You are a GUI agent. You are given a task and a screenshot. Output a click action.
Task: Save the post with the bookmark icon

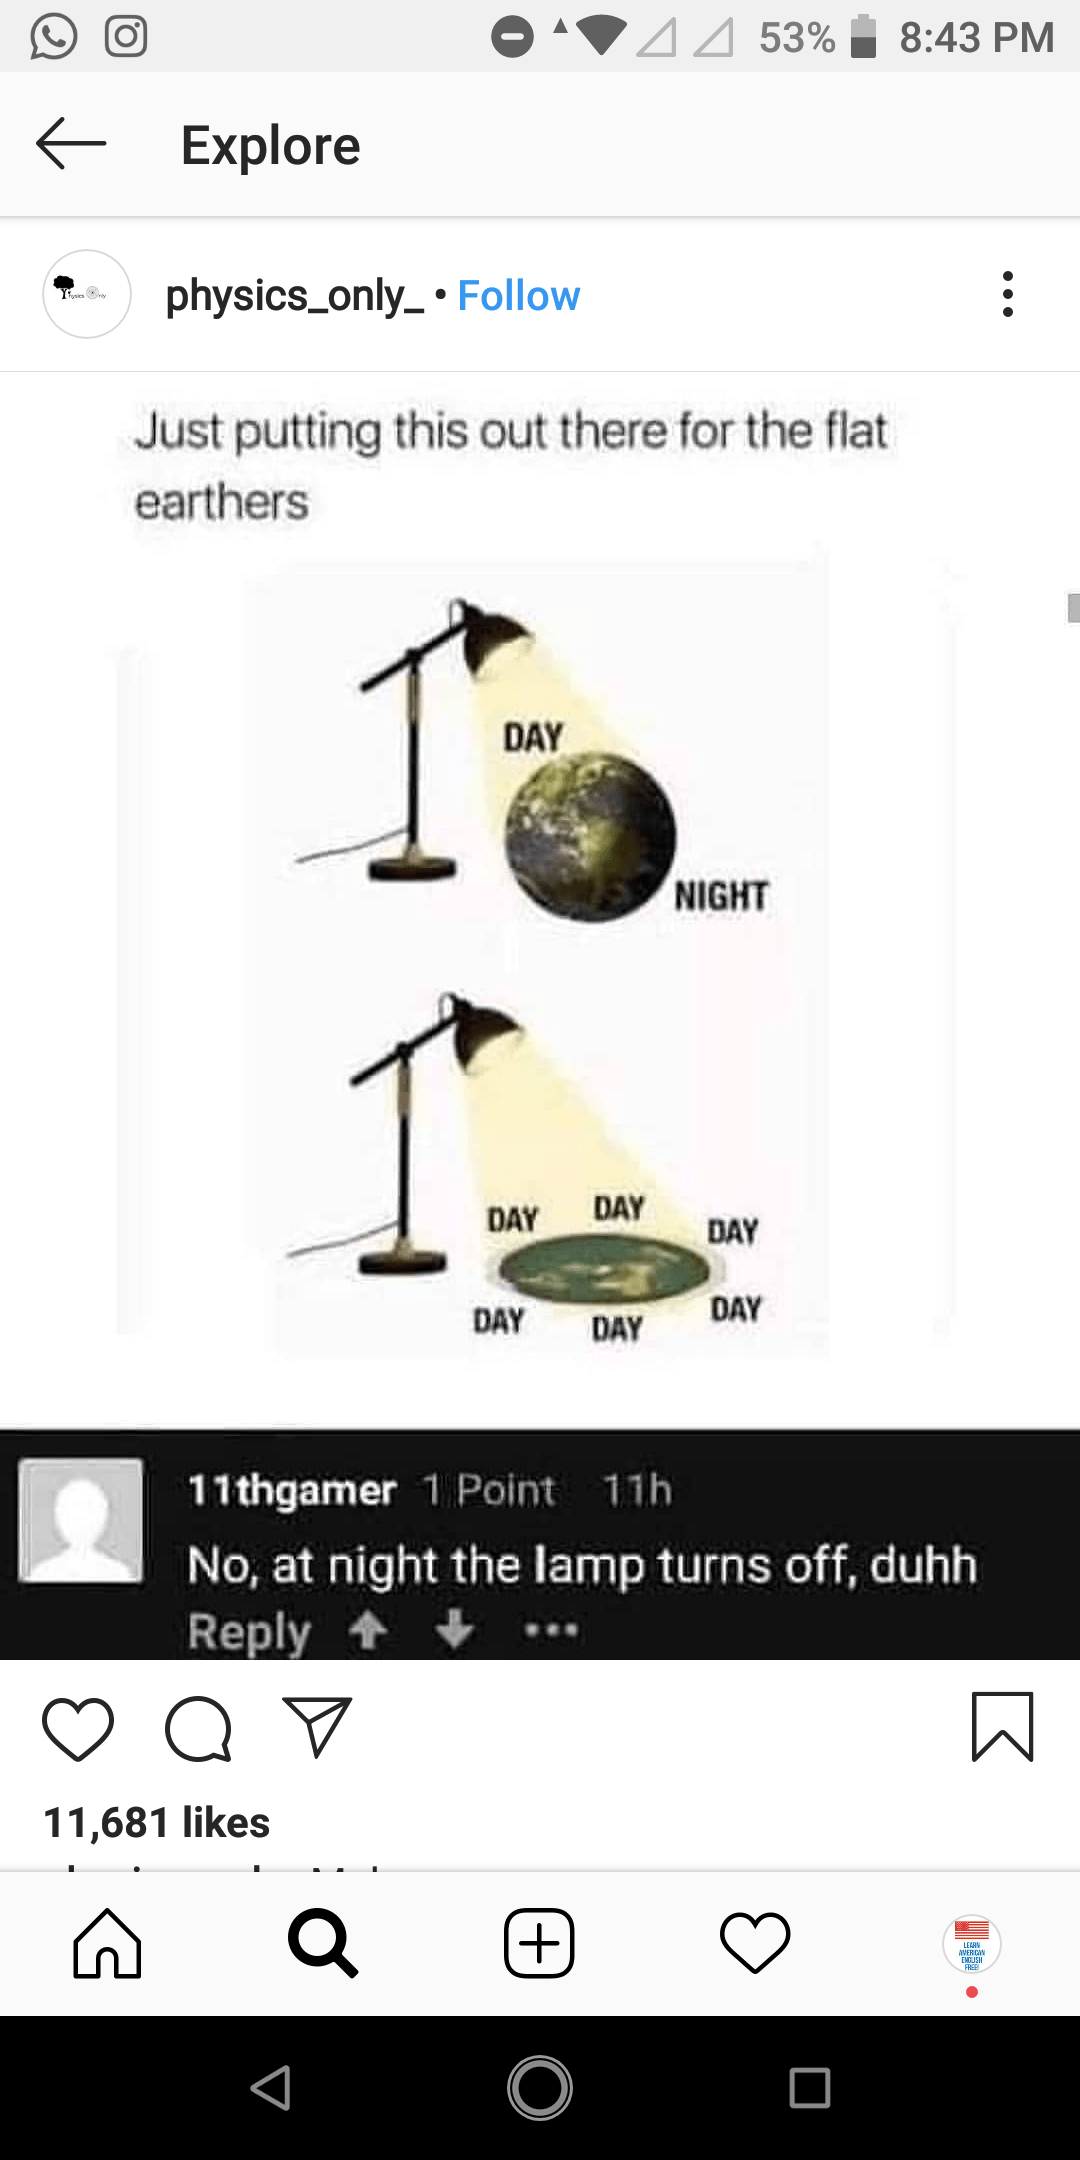pos(1002,1727)
